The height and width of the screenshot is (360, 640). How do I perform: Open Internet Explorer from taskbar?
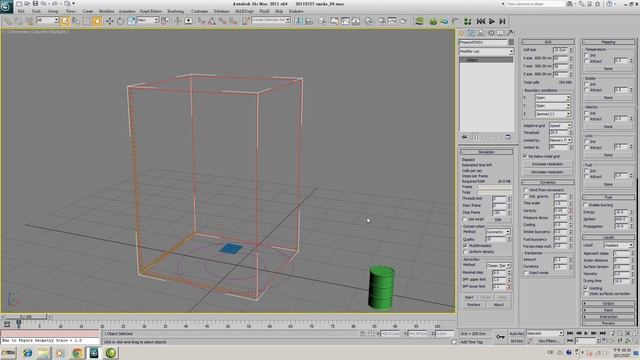coord(27,353)
